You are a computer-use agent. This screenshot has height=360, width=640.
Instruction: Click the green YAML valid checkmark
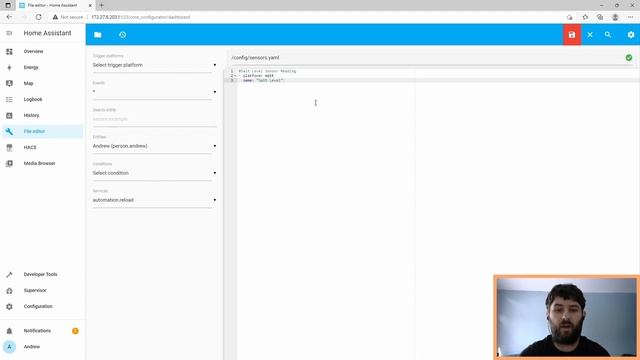coord(629,58)
